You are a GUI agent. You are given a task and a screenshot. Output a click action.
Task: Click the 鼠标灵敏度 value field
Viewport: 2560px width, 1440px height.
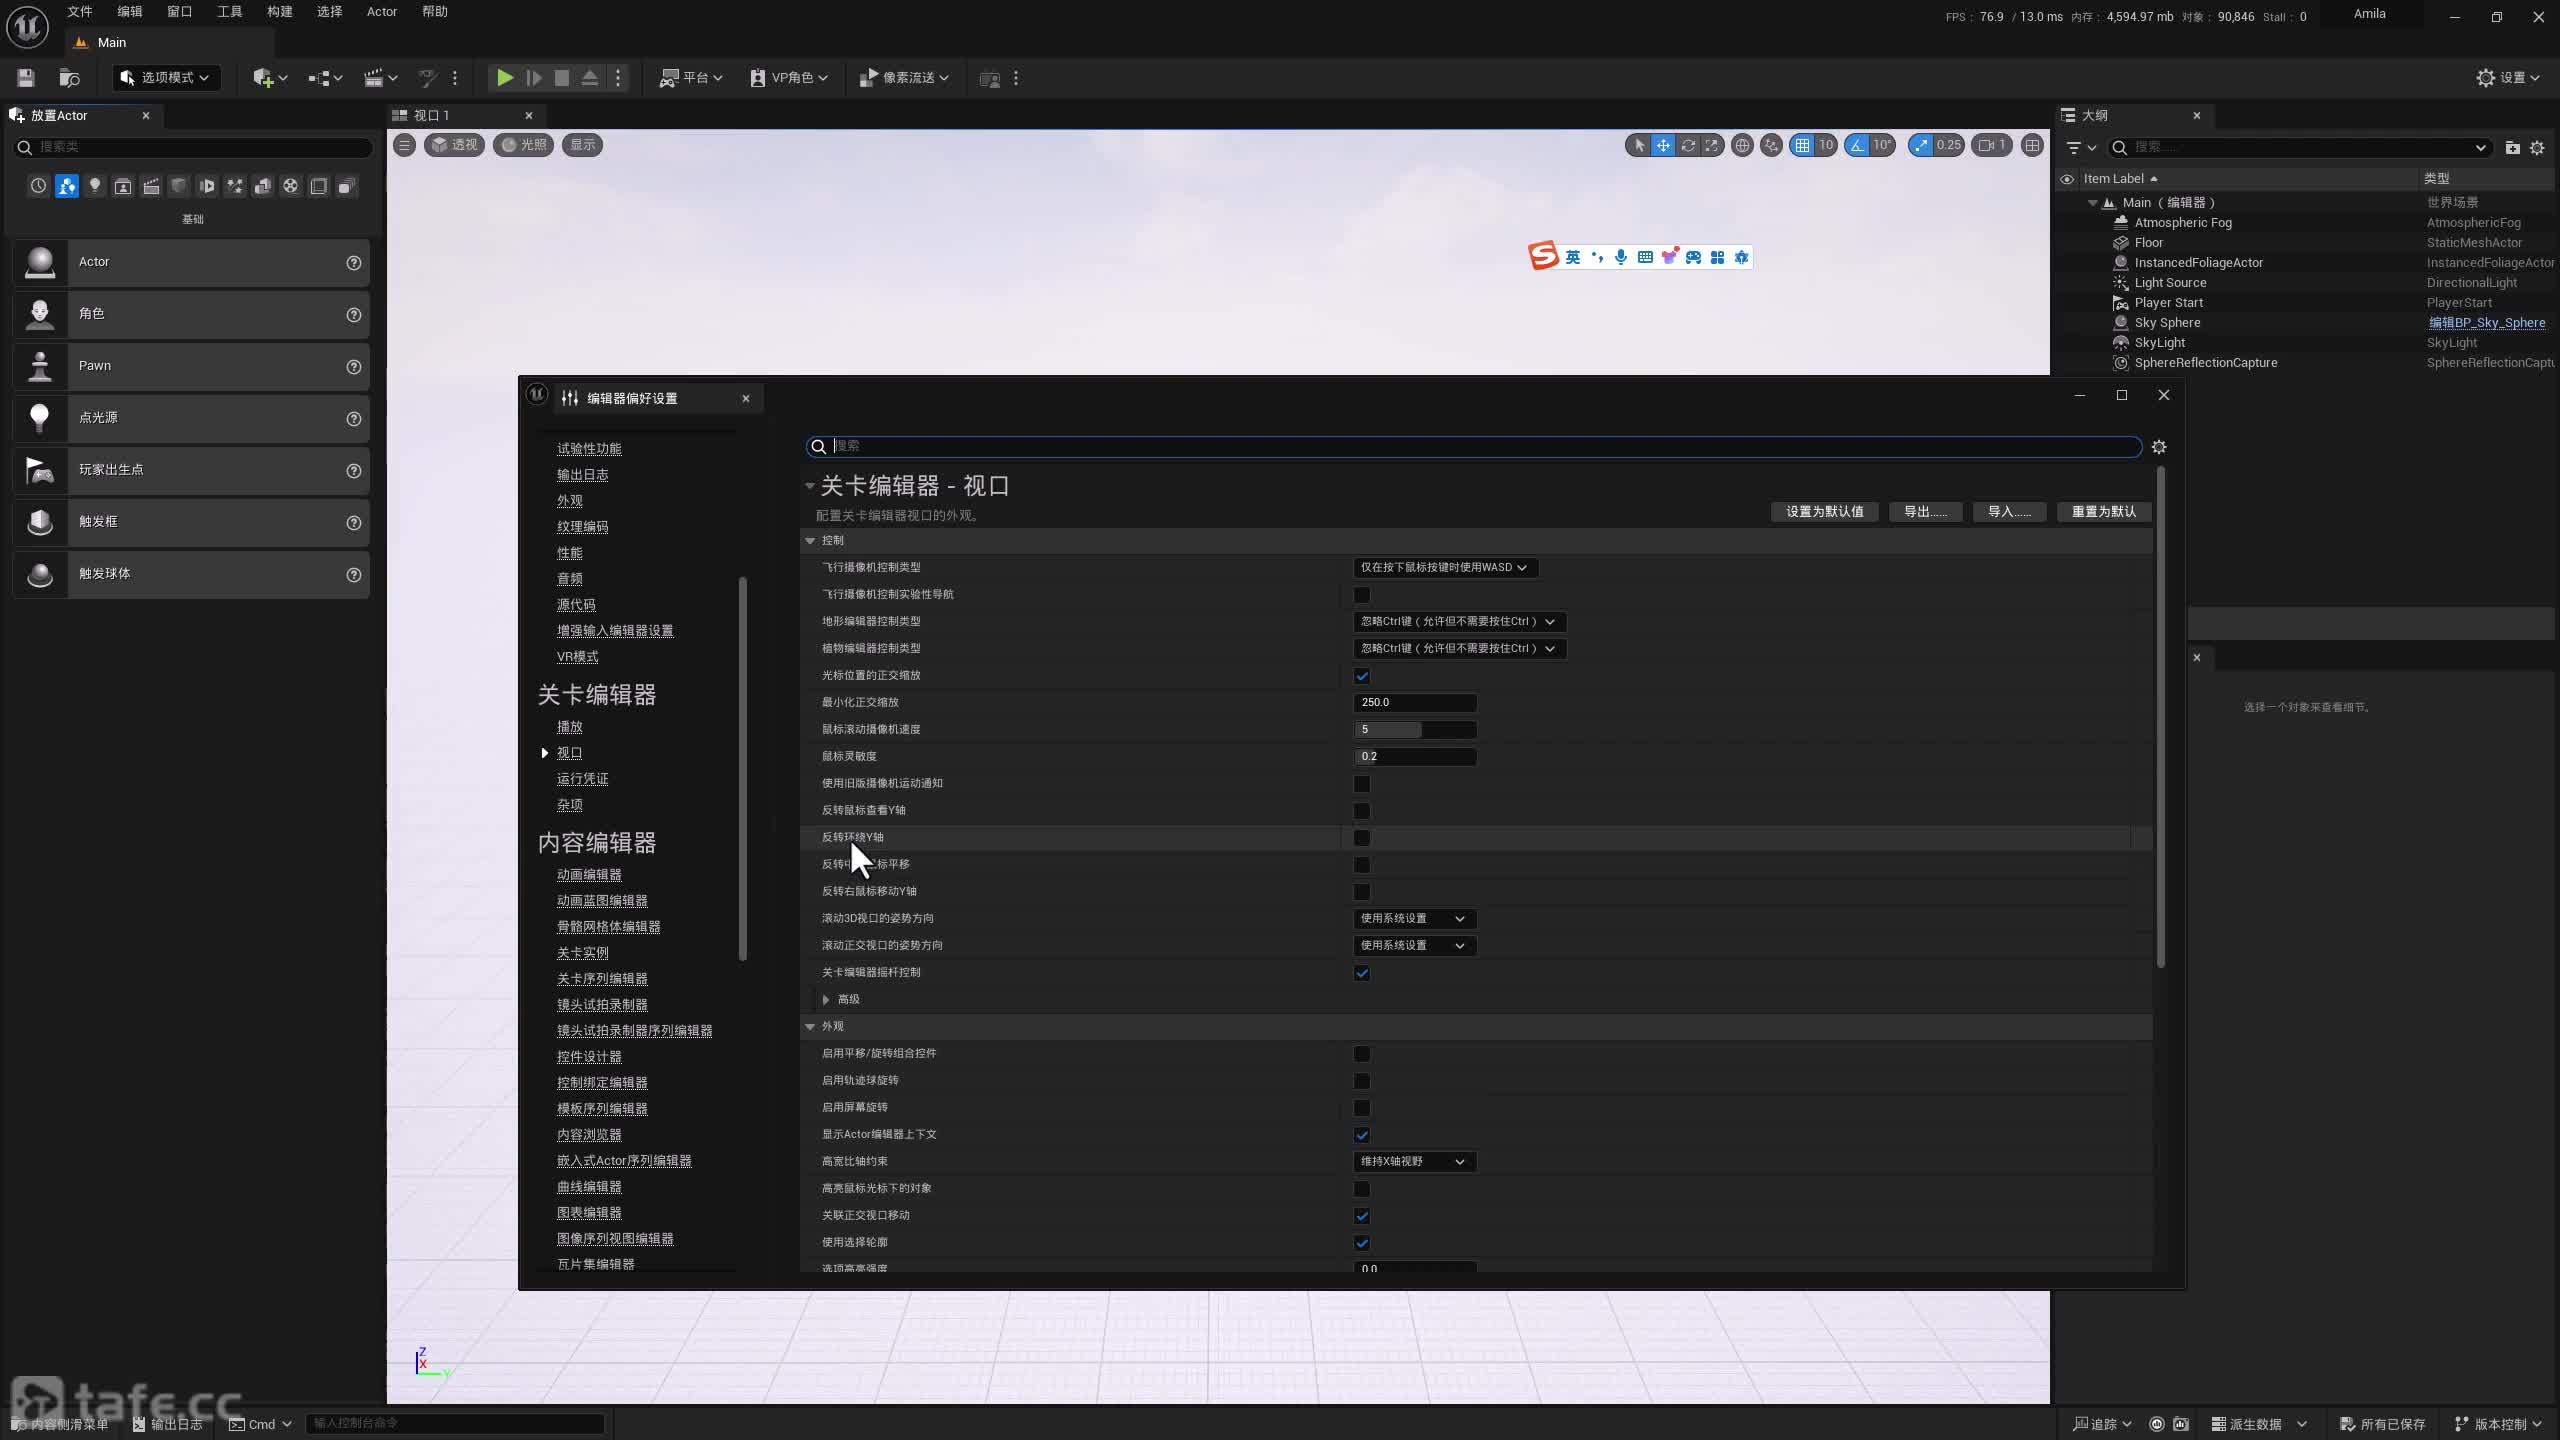1415,757
